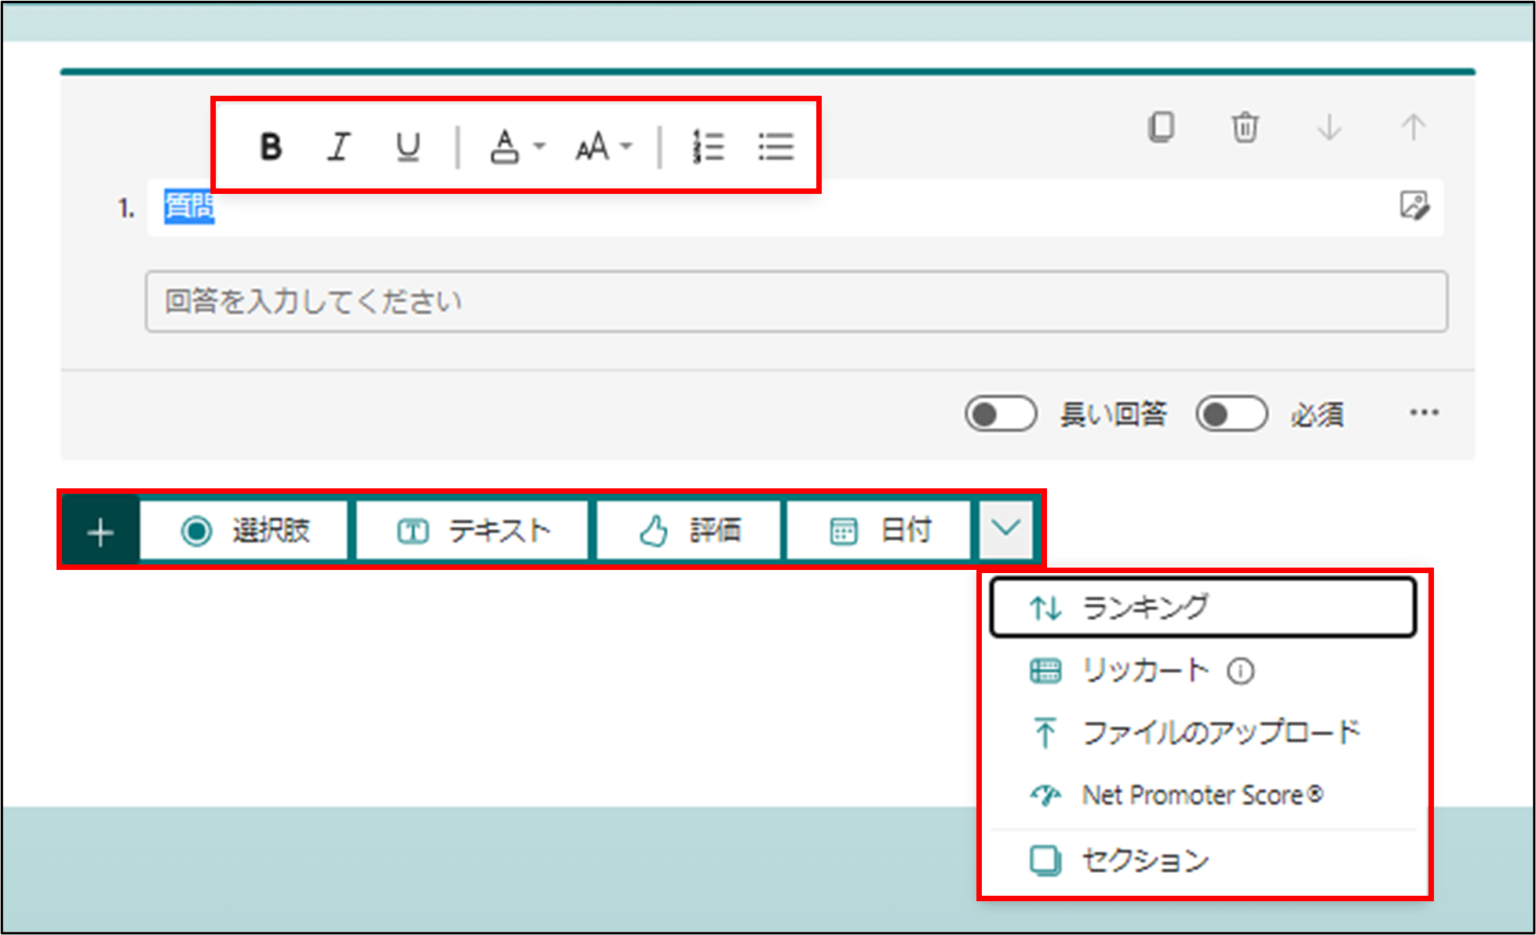The width and height of the screenshot is (1536, 935).
Task: Move the question up using the up arrow
Action: coord(1413,128)
